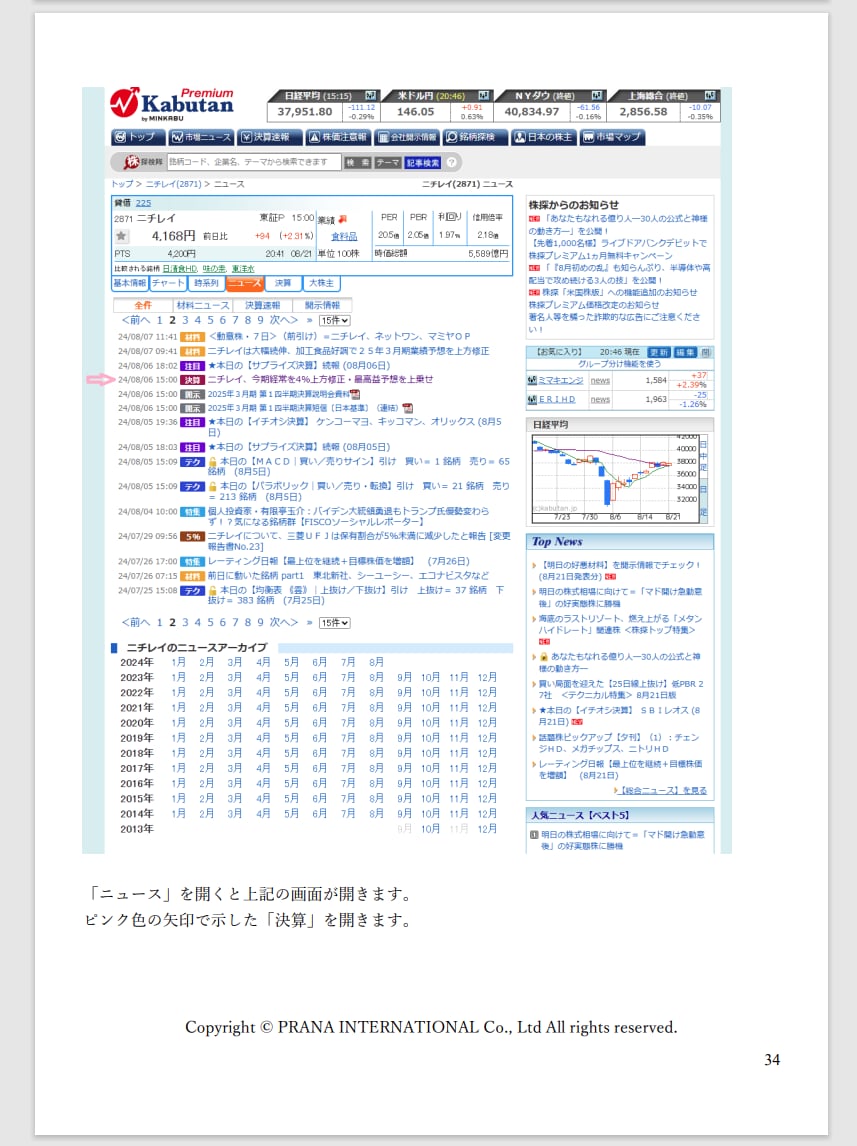
Task: Click lock icon on パラボリック article
Action: point(213,486)
